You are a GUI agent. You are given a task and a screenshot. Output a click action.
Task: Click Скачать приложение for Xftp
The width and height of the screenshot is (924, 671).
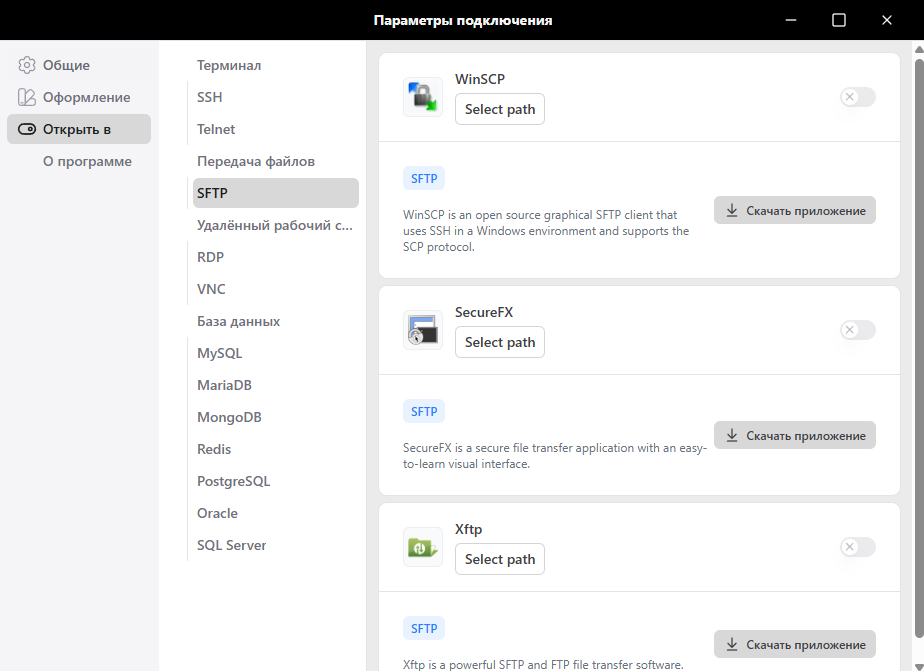coord(794,644)
